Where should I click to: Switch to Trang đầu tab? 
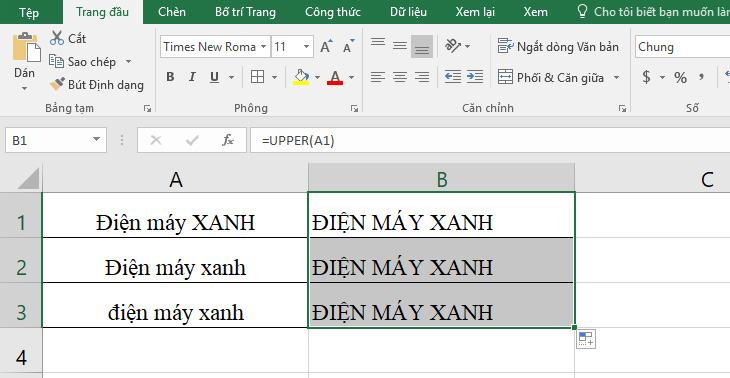pyautogui.click(x=102, y=12)
